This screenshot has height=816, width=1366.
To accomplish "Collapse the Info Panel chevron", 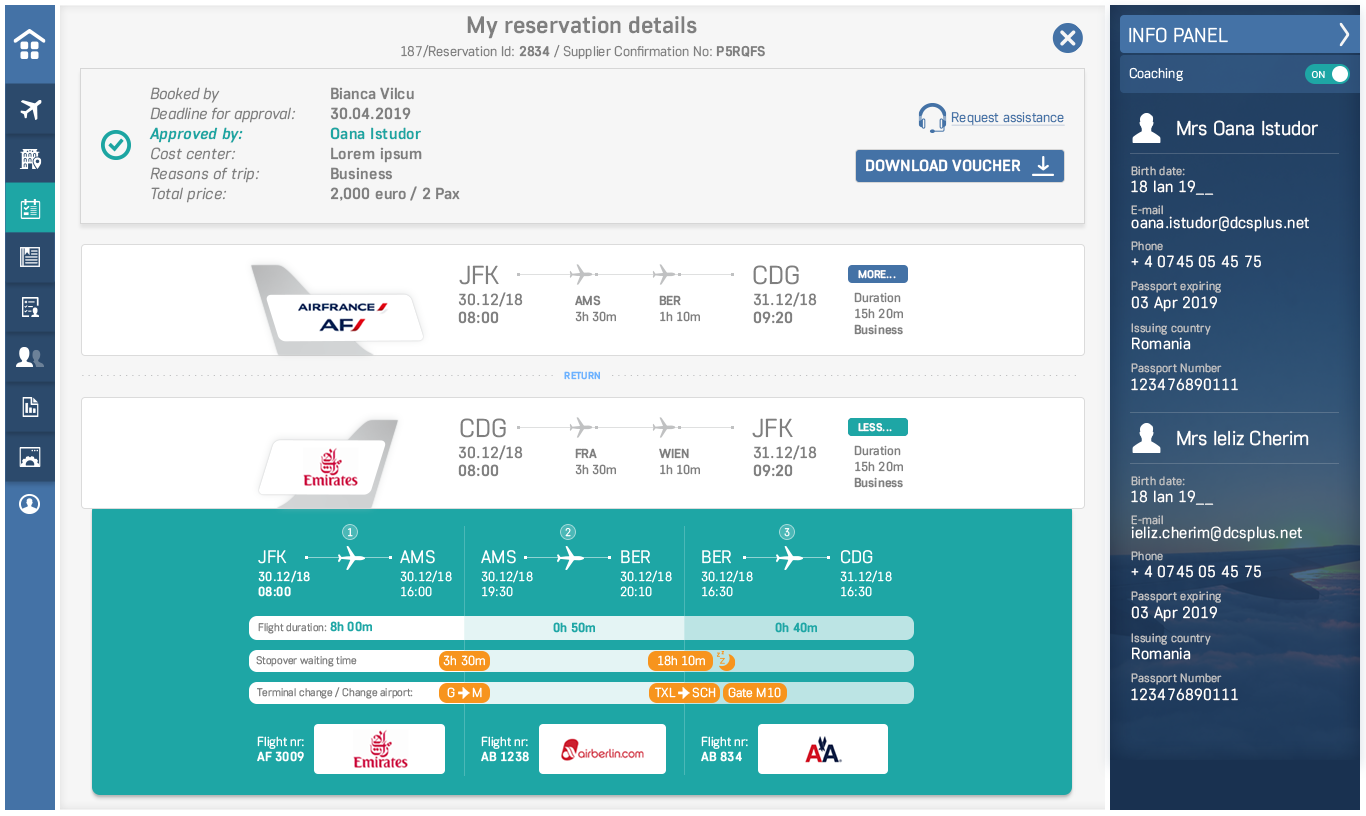I will click(1344, 35).
